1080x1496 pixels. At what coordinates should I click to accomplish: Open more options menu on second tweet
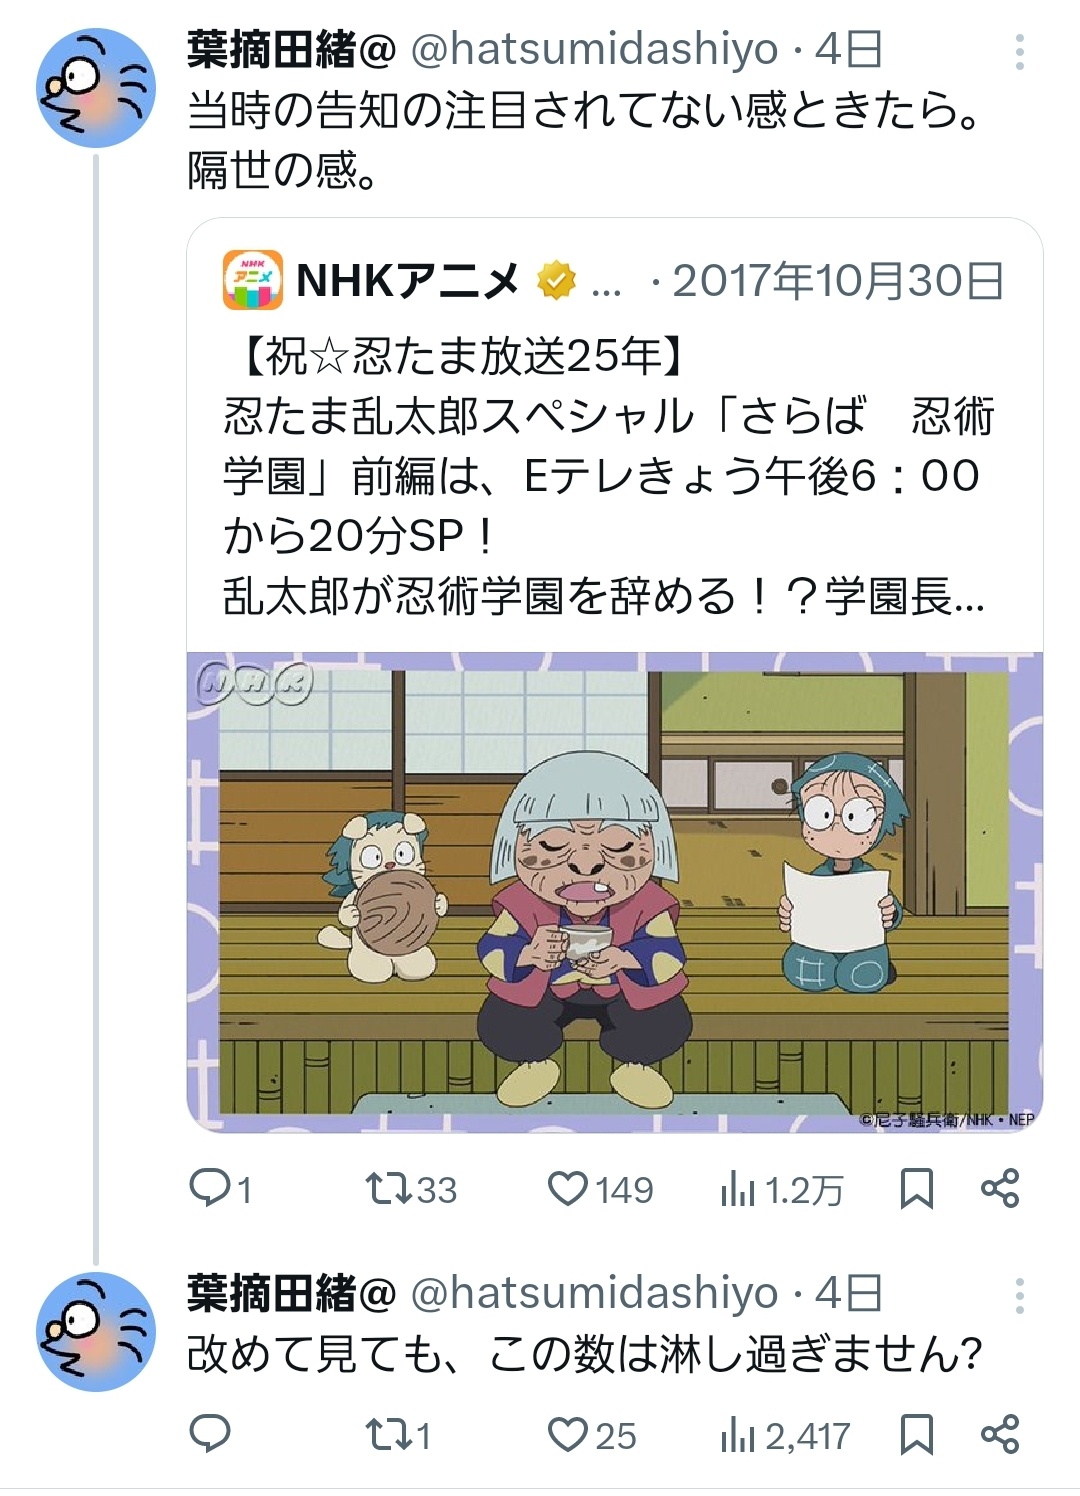point(1019,1296)
